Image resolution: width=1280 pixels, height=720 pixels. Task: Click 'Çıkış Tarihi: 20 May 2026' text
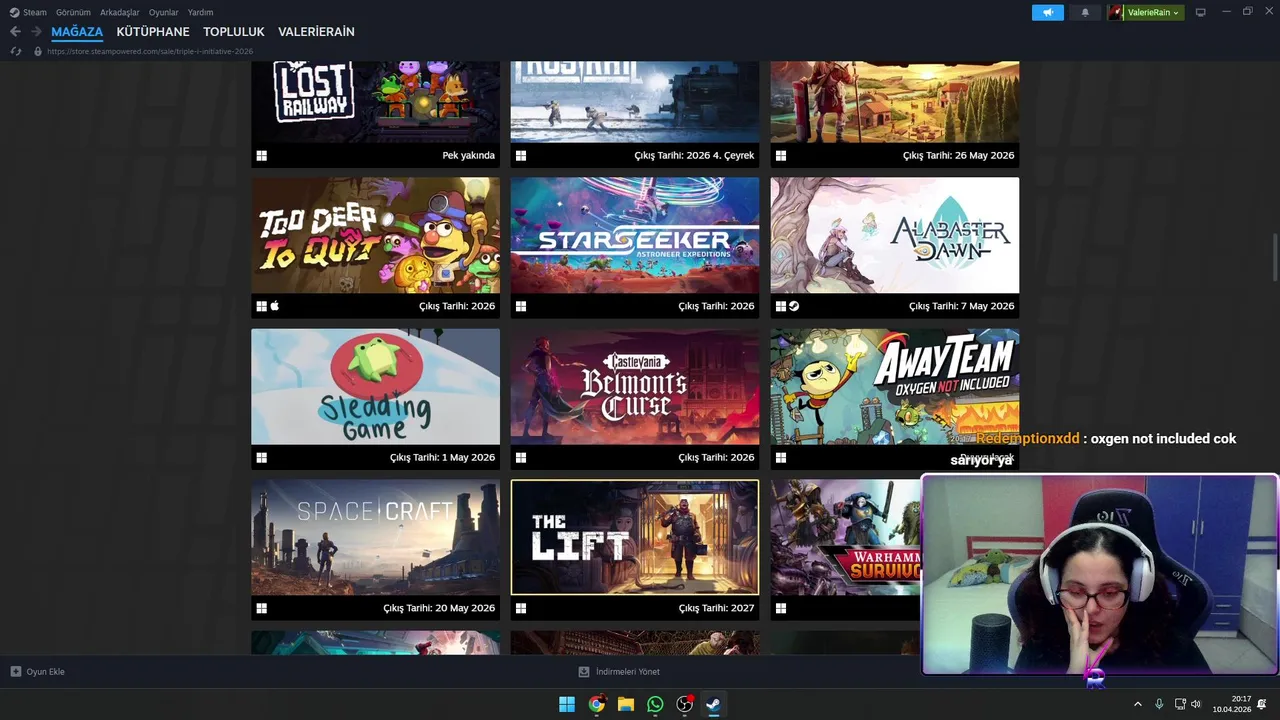point(439,608)
